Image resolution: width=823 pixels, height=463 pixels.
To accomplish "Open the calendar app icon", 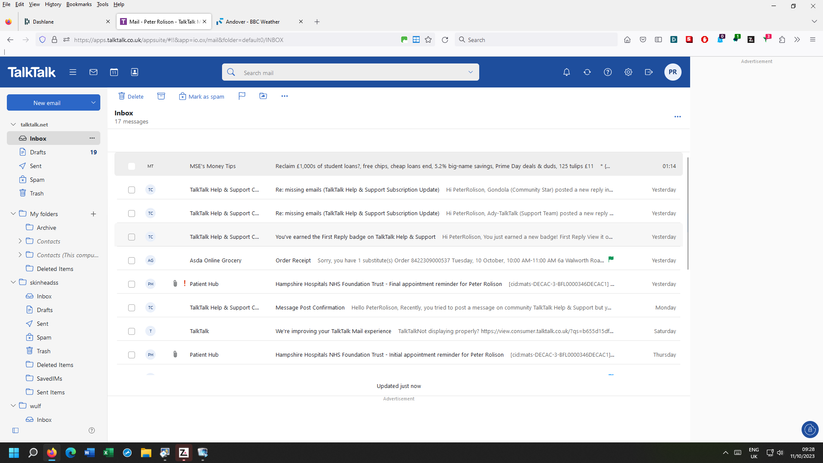I will [x=114, y=72].
